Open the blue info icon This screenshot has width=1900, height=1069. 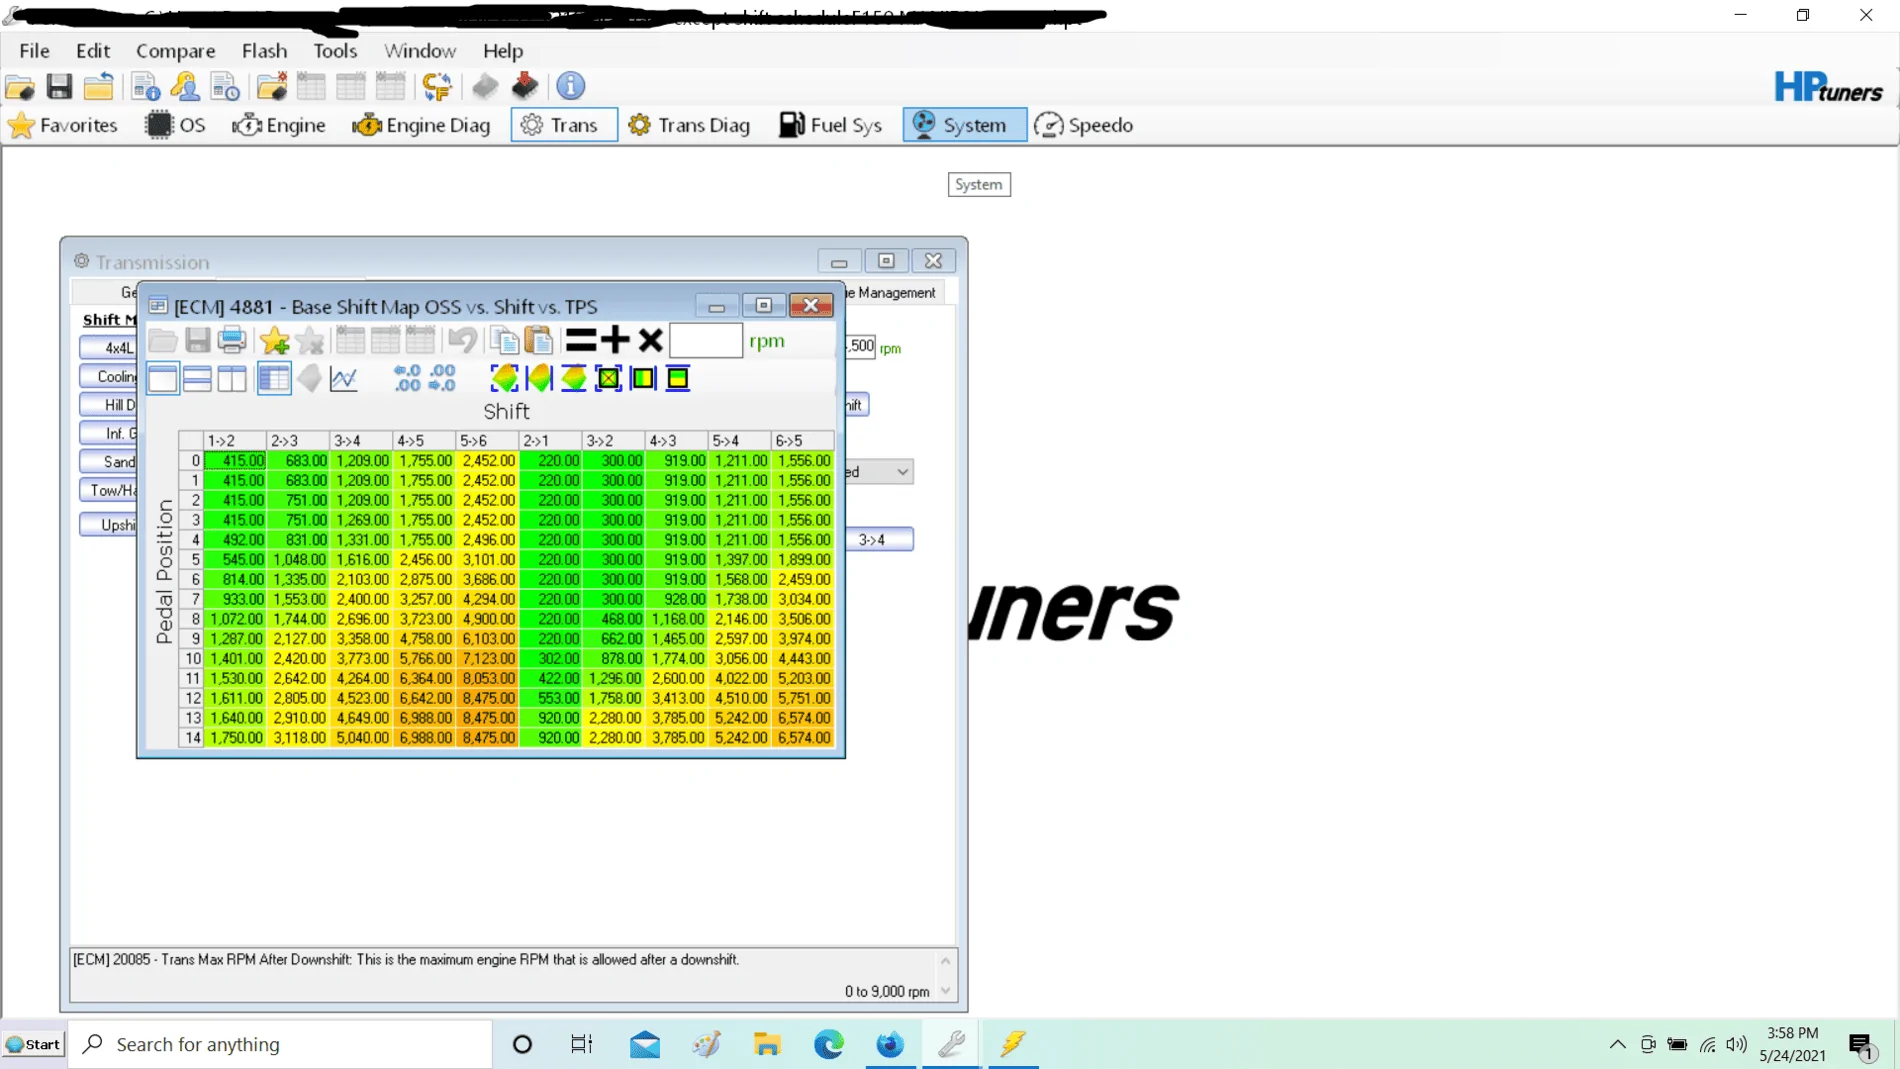click(x=571, y=87)
